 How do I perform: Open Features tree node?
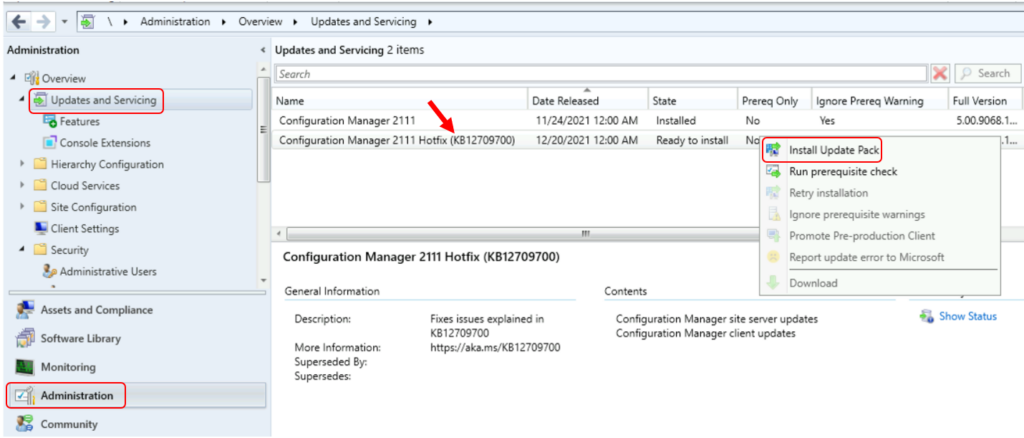coord(80,121)
